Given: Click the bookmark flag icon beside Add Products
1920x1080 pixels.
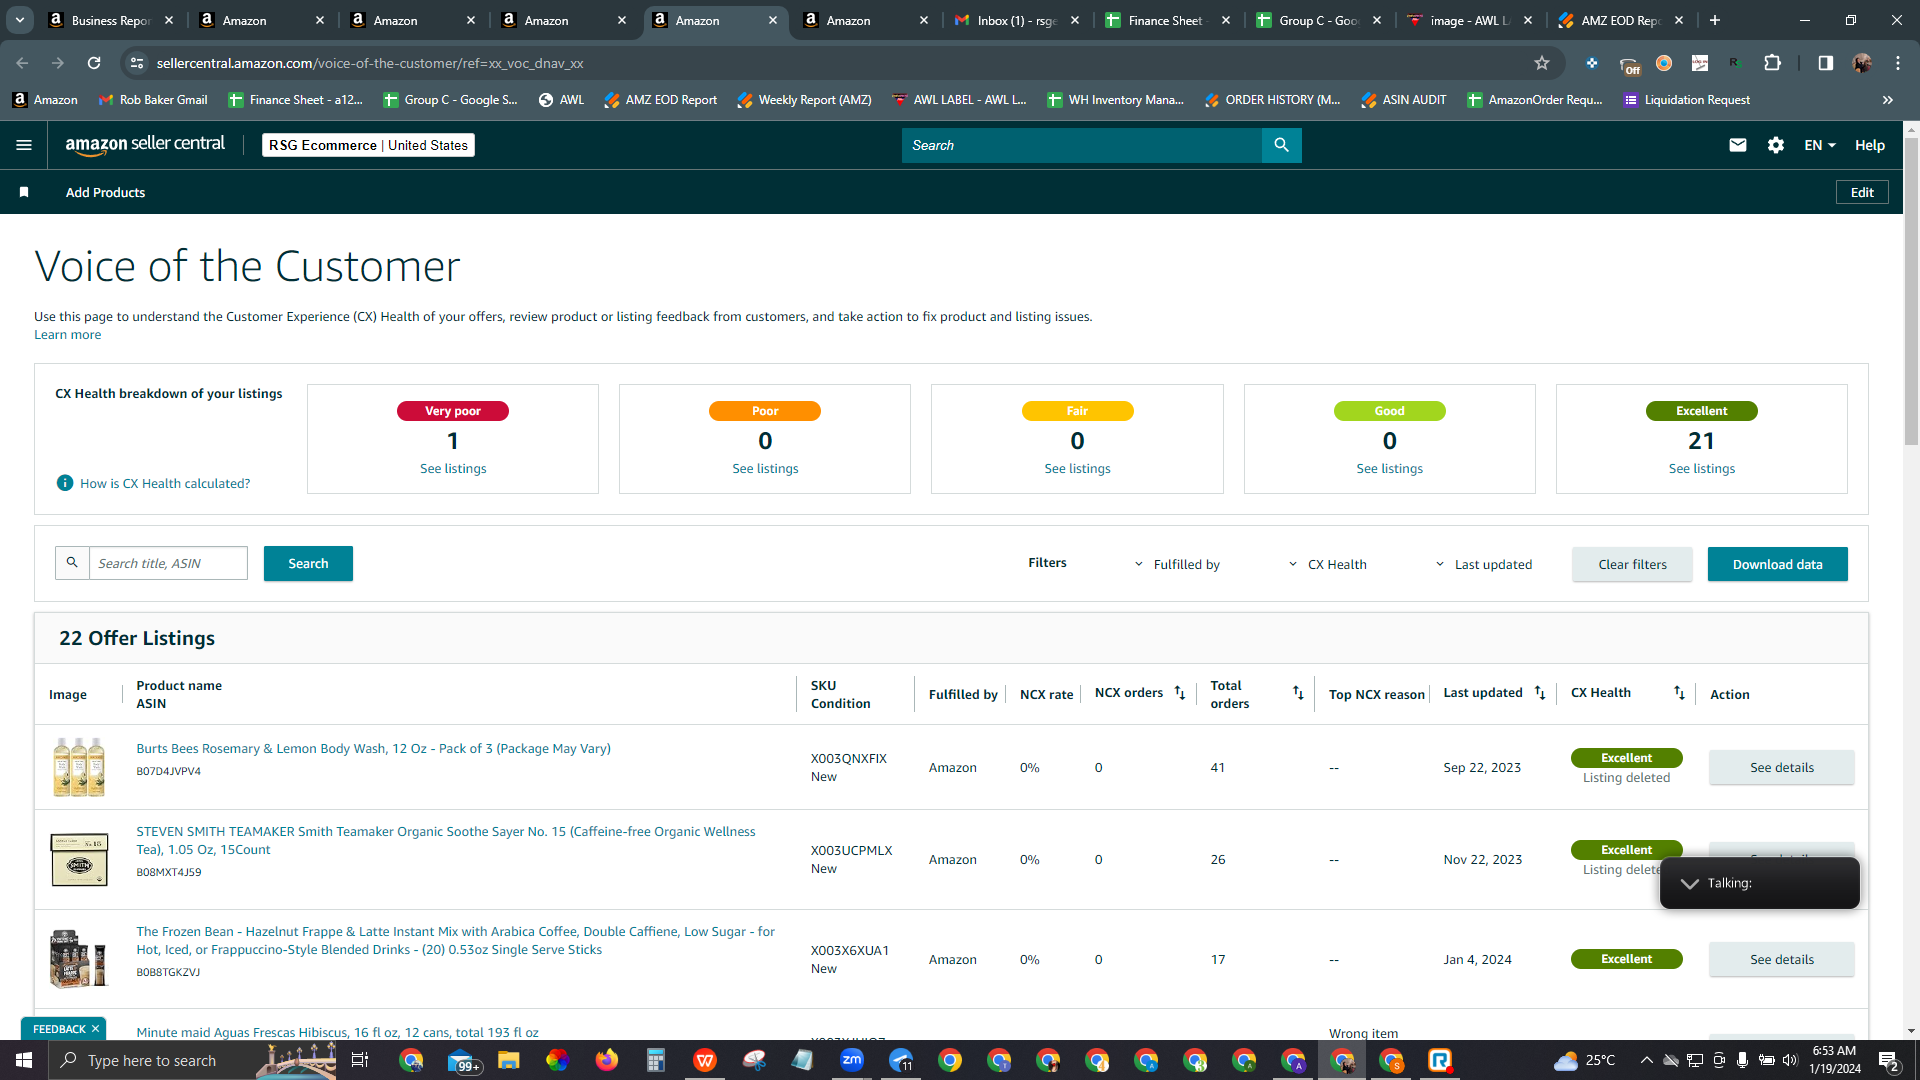Looking at the screenshot, I should [x=24, y=192].
